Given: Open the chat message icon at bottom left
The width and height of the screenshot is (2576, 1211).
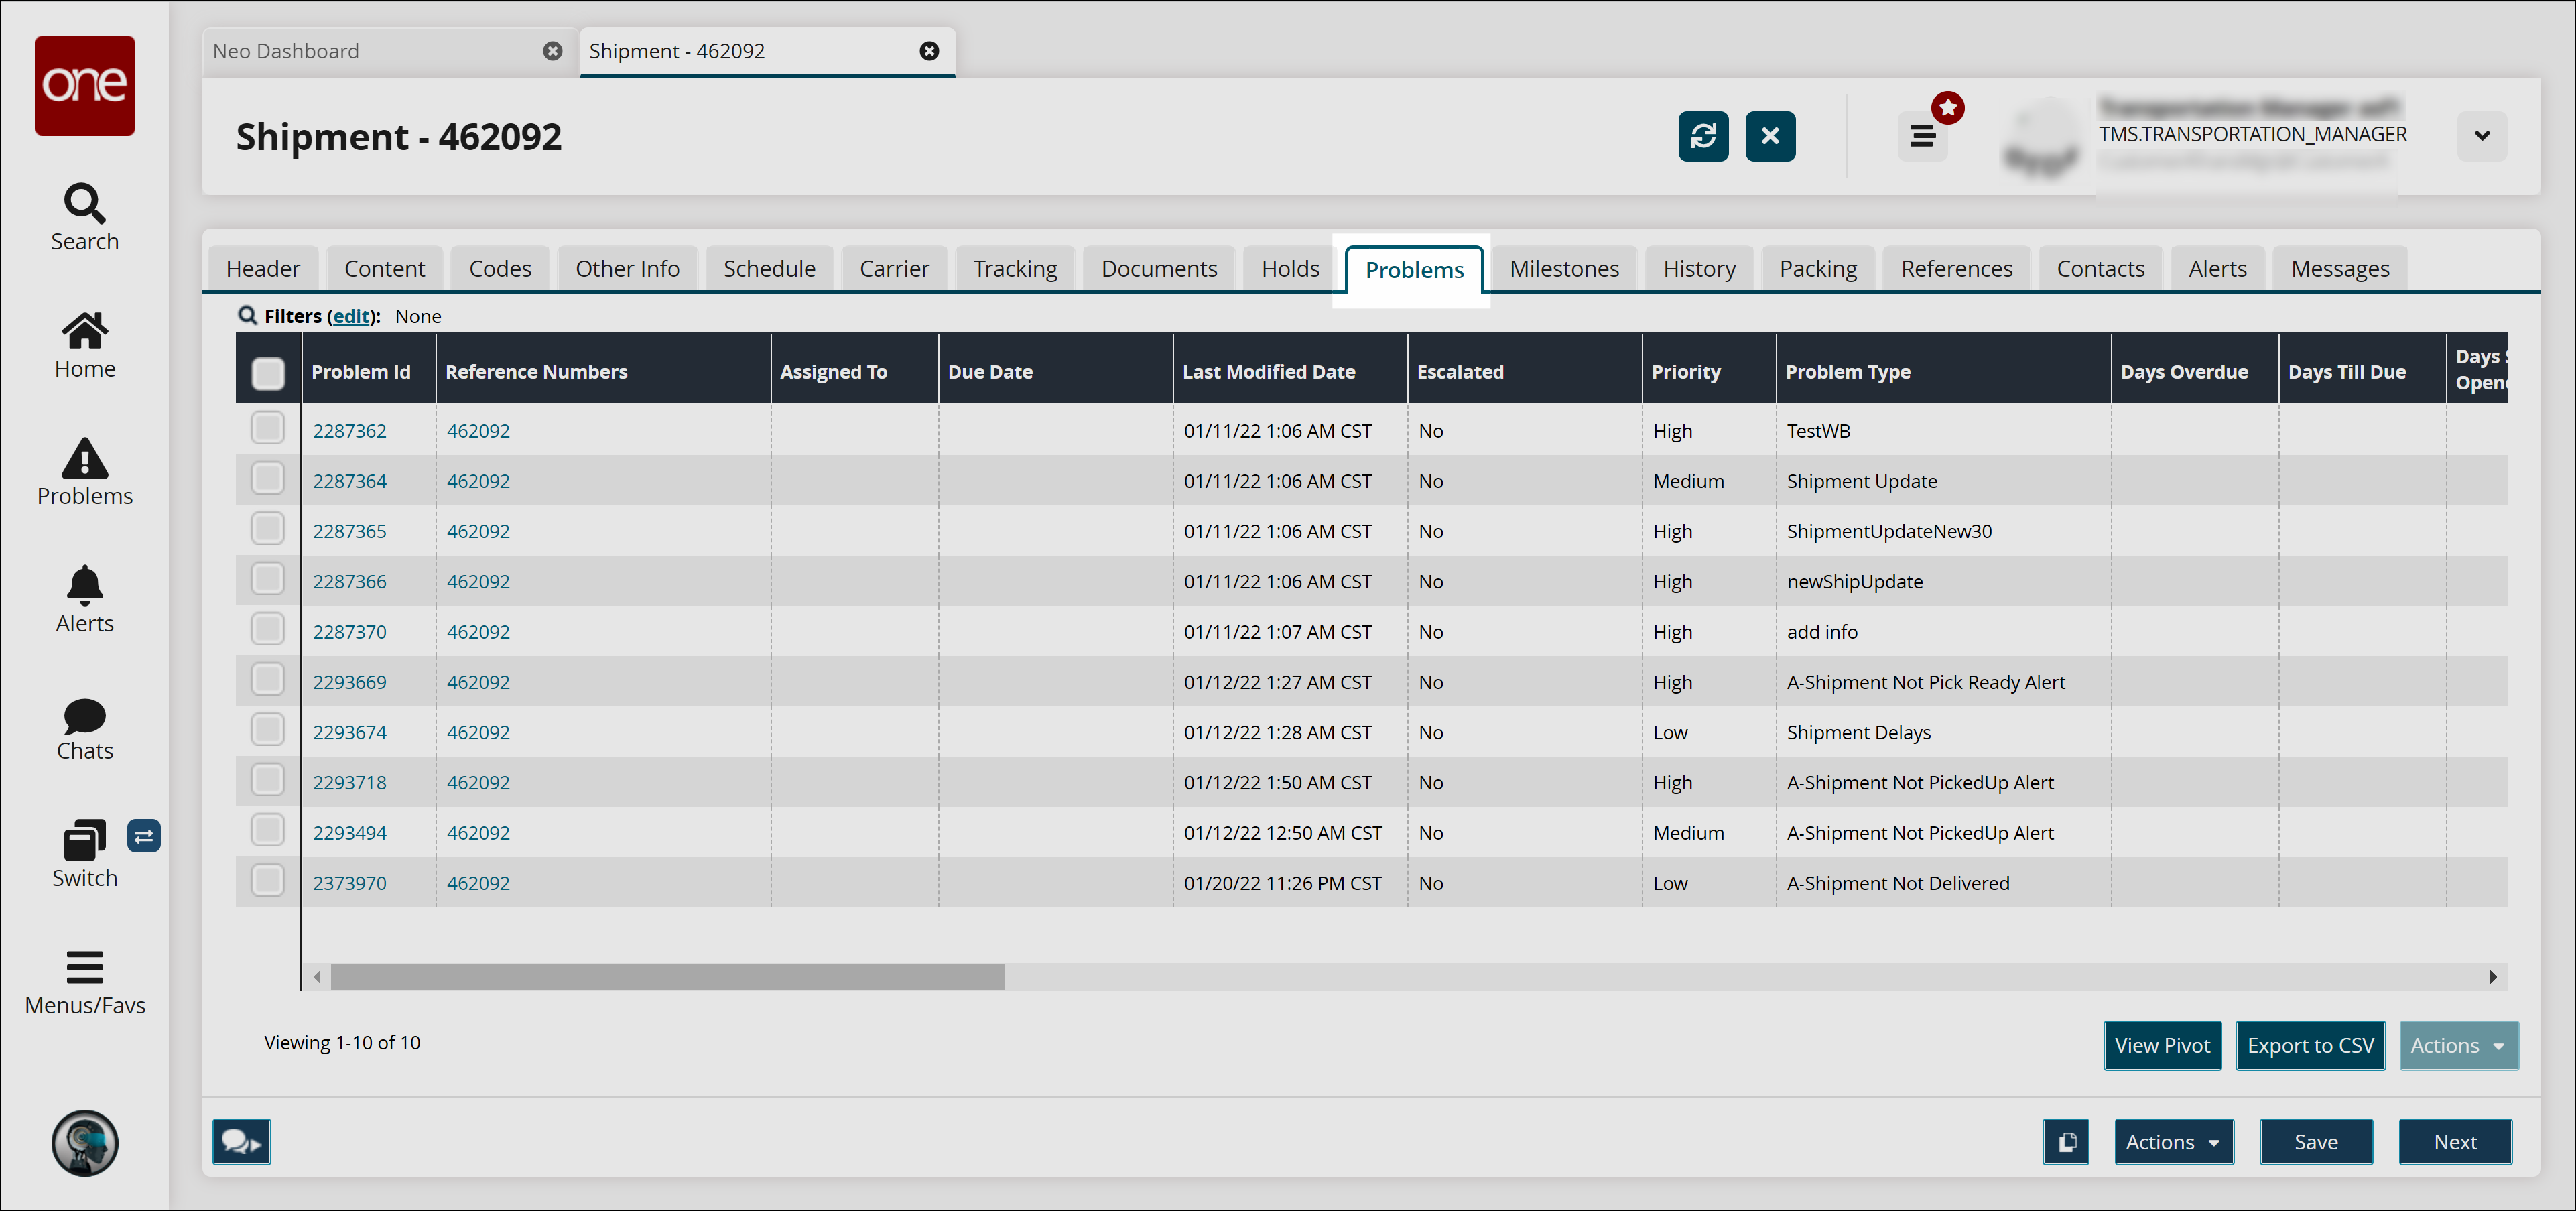Looking at the screenshot, I should (241, 1142).
